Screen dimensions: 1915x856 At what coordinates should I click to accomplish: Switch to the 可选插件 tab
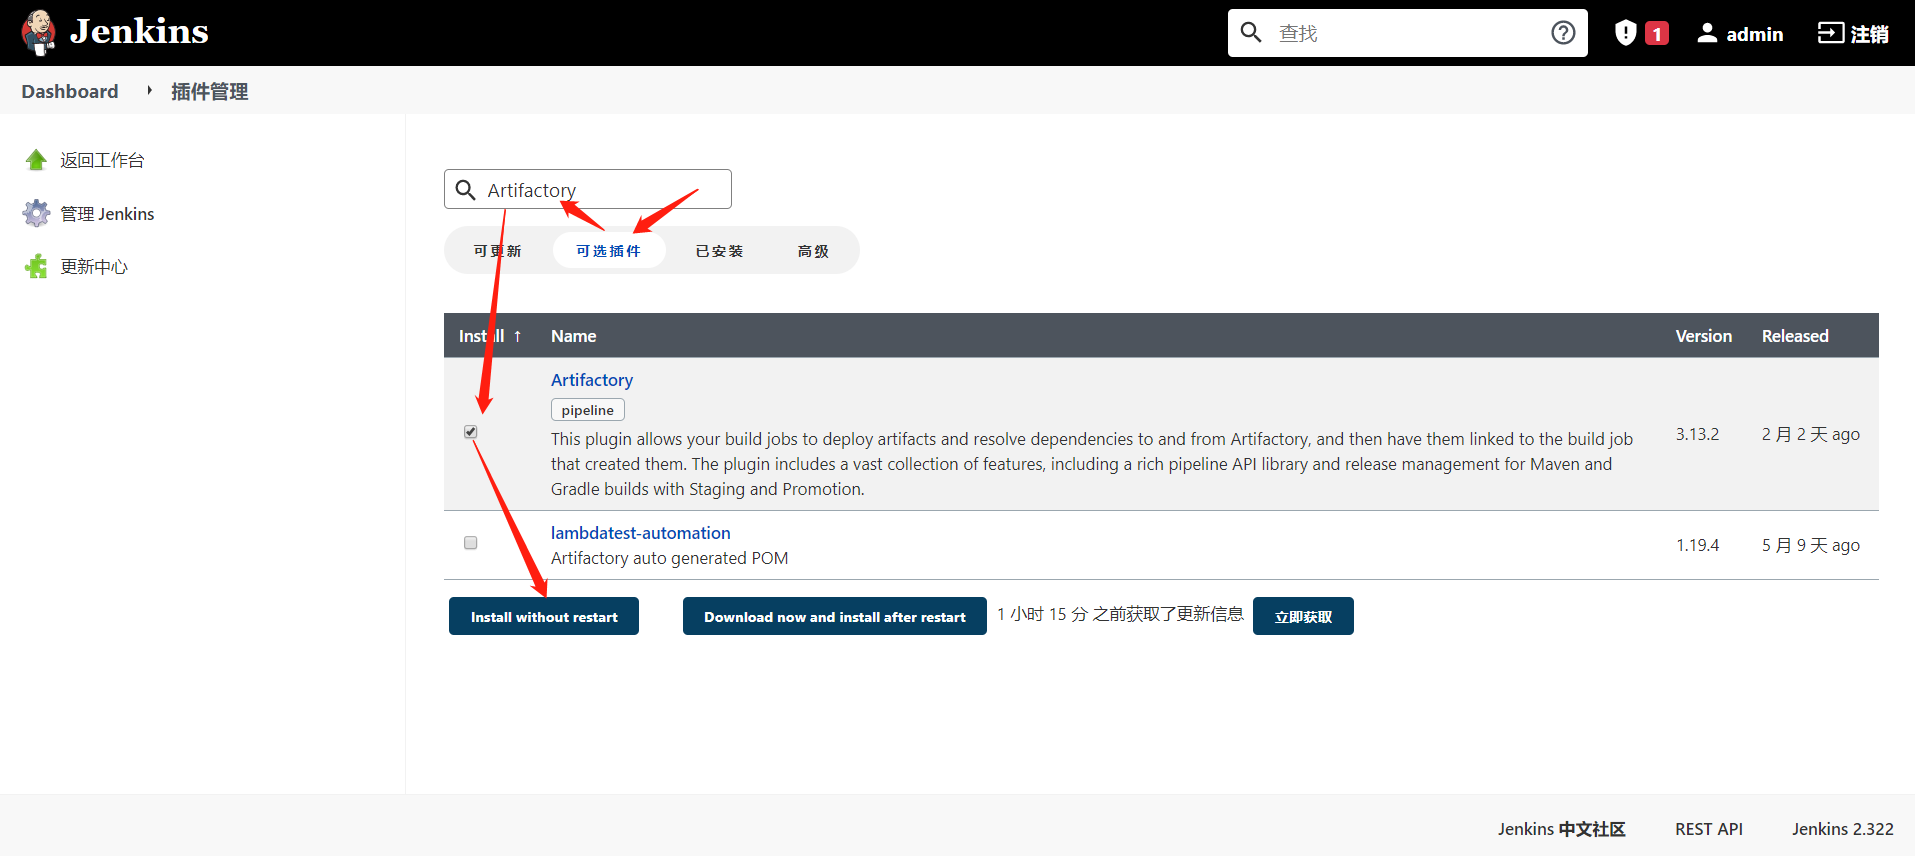tap(608, 251)
